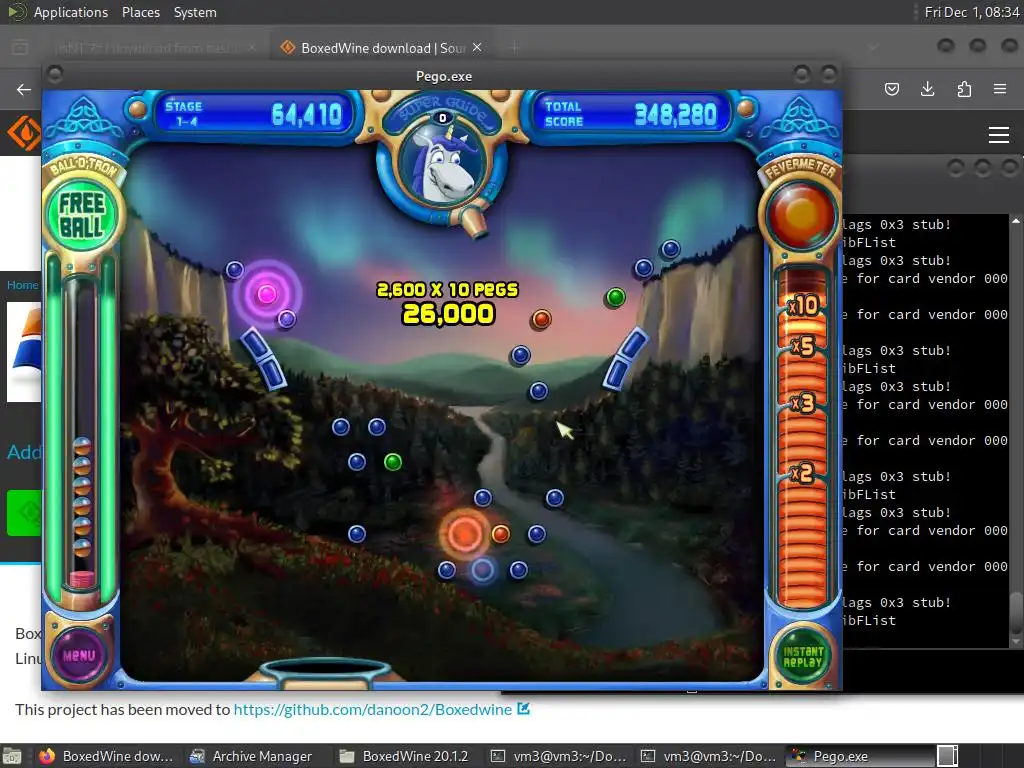
Task: Click the ball catcher bucket at bottom
Action: (325, 673)
